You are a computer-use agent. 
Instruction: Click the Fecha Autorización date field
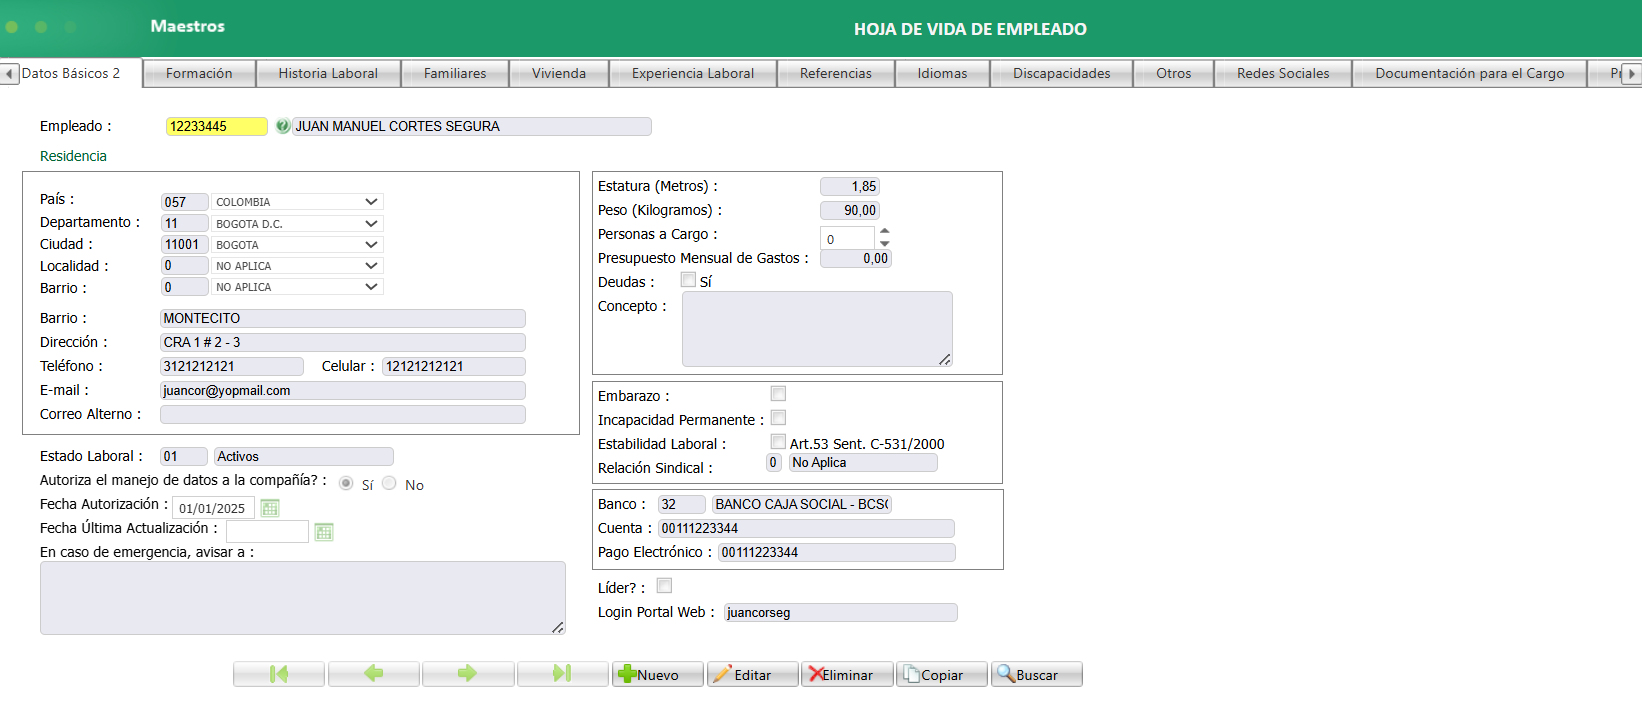(214, 508)
